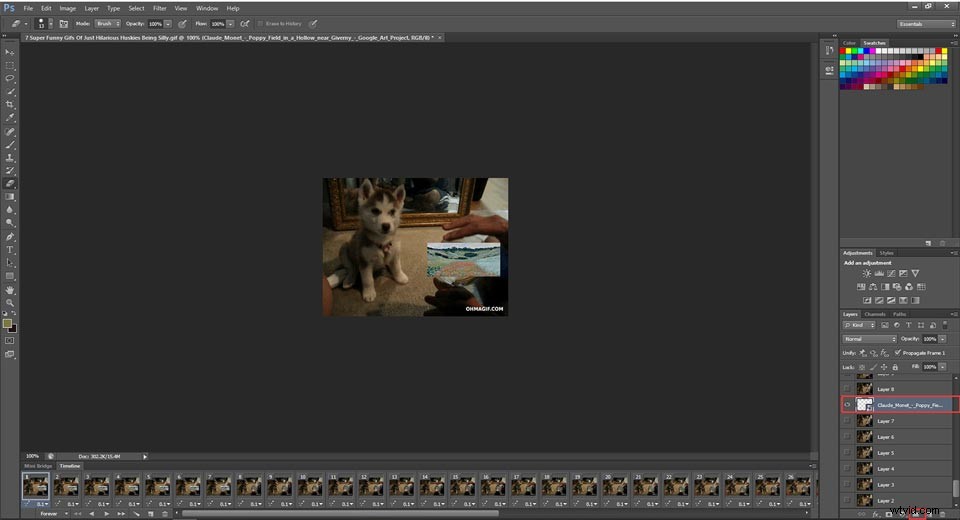
Task: Open the Opacity dropdown in options bar
Action: coord(168,24)
